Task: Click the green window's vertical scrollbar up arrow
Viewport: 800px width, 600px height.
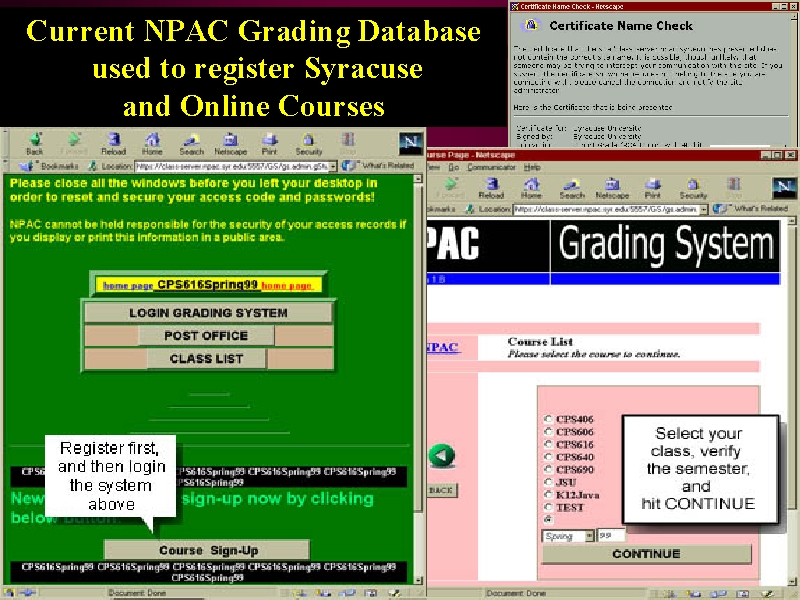Action: click(x=418, y=179)
